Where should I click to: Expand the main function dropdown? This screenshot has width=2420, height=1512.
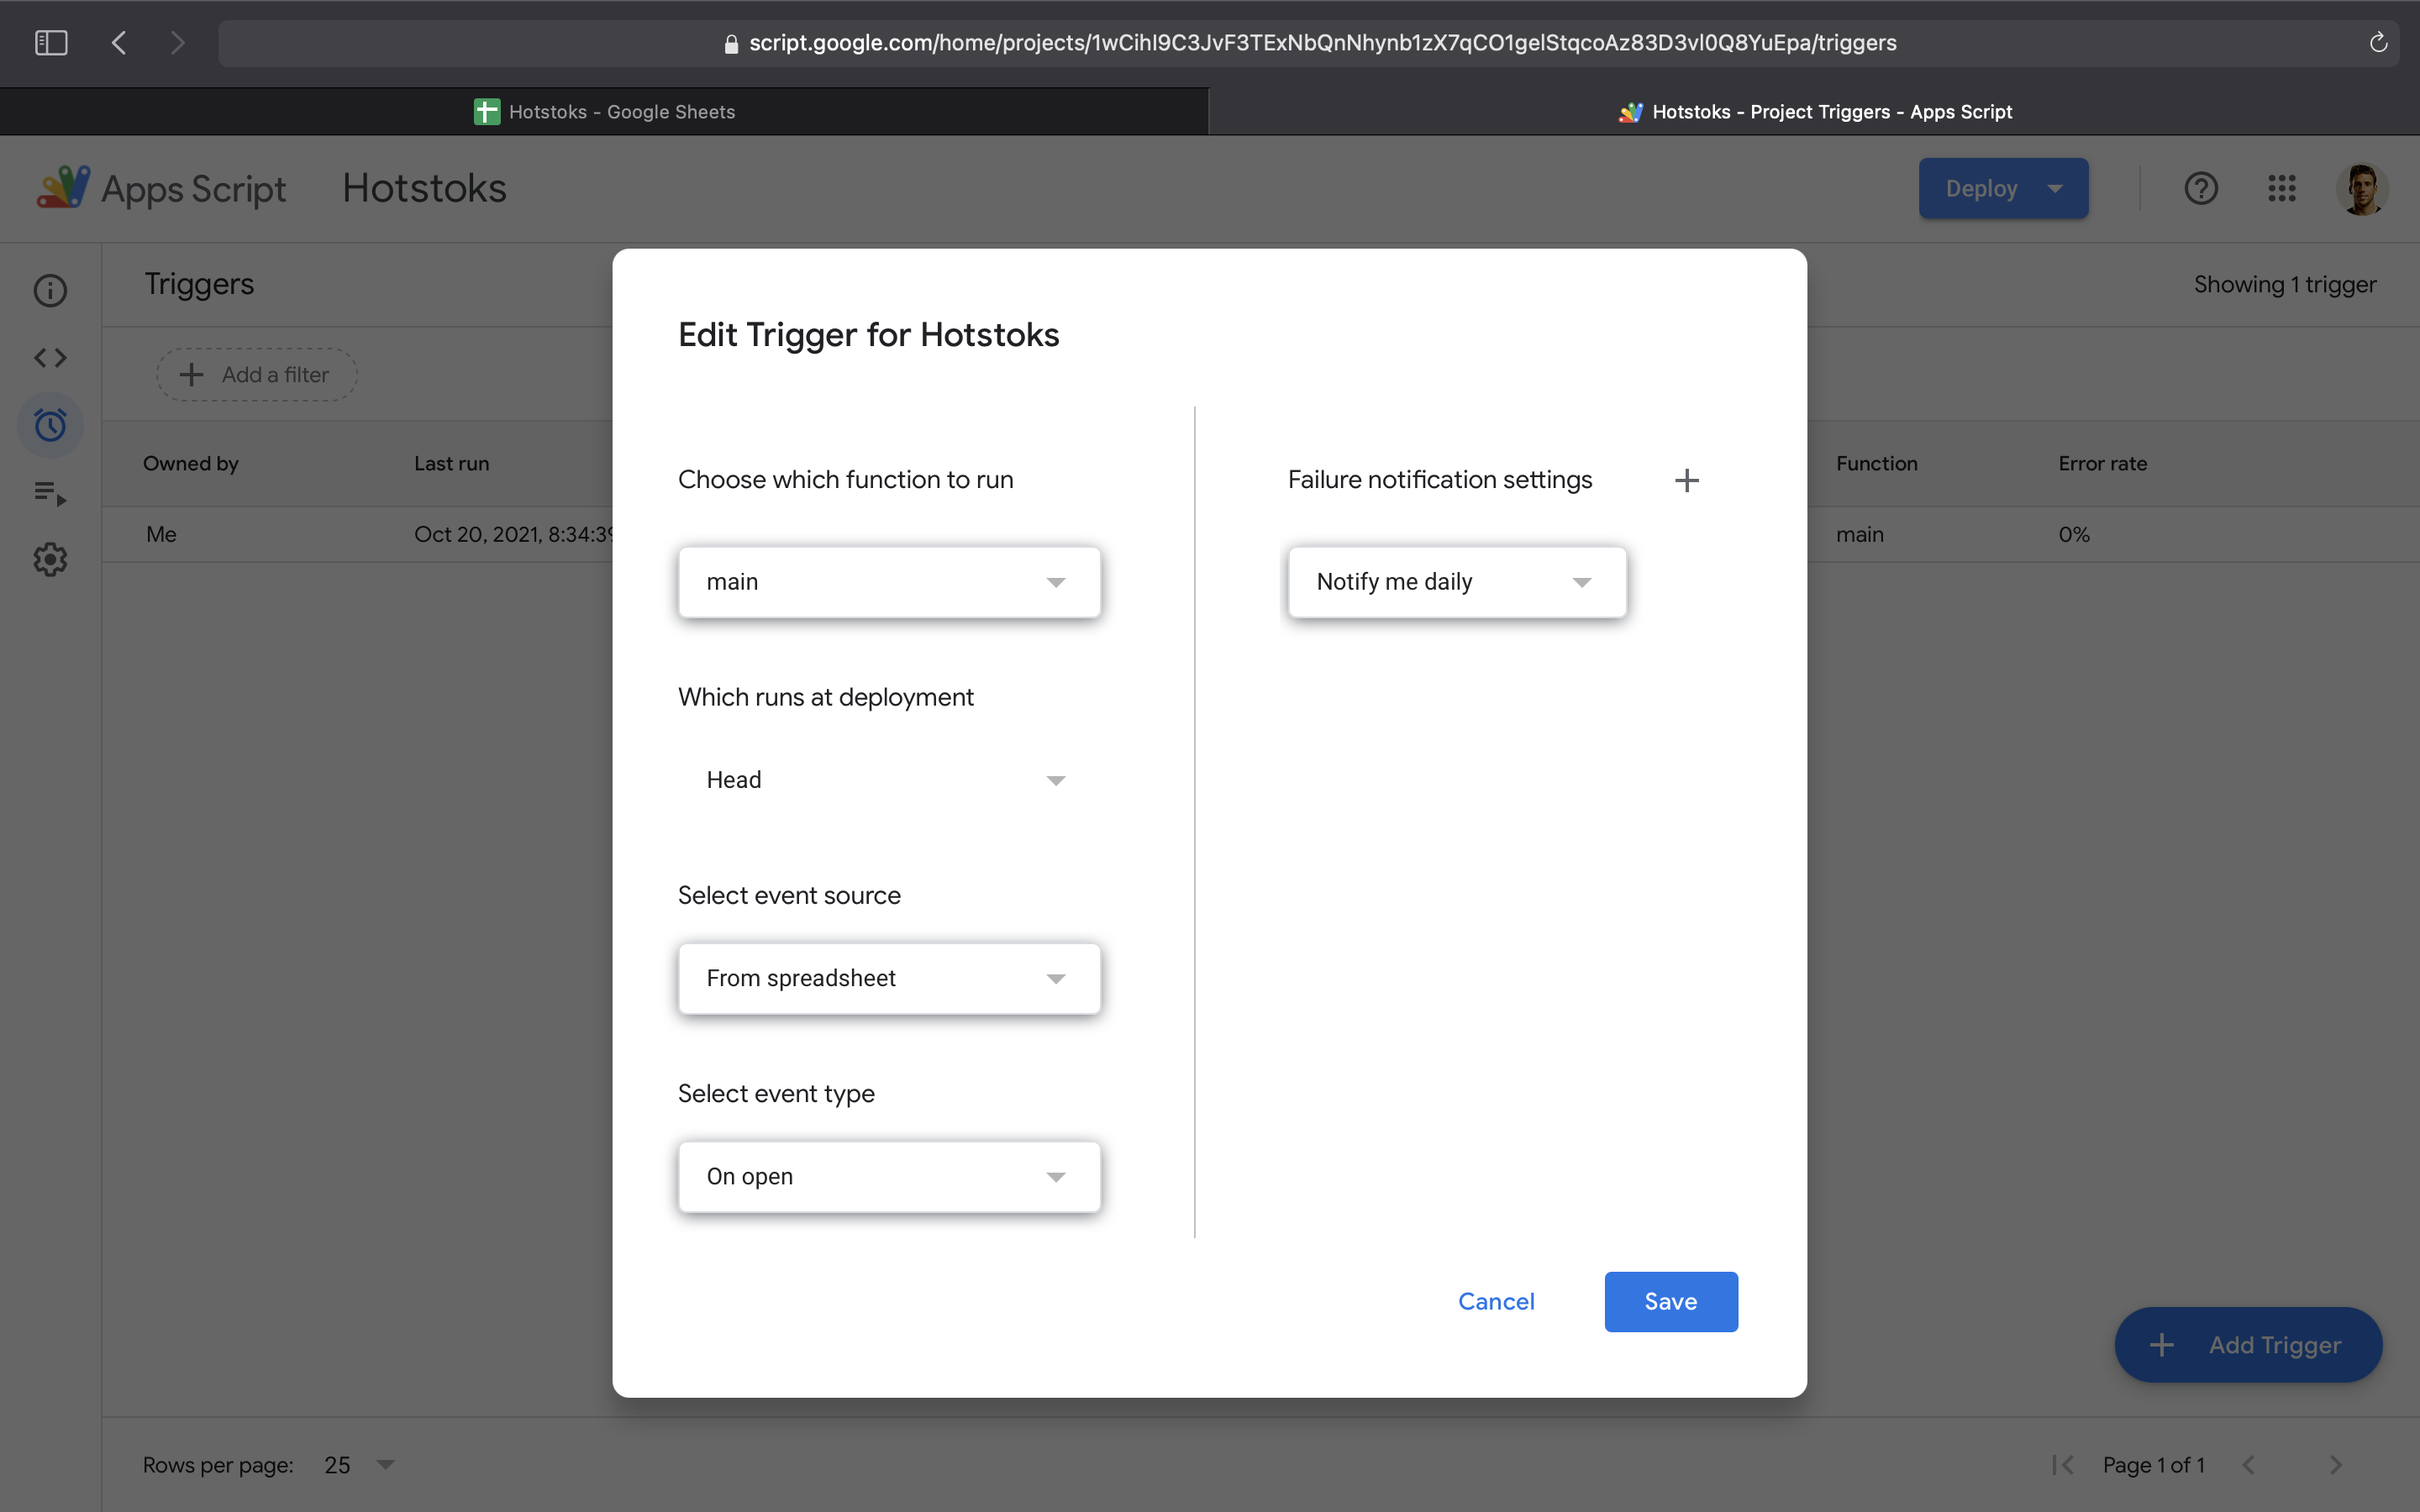(x=889, y=582)
